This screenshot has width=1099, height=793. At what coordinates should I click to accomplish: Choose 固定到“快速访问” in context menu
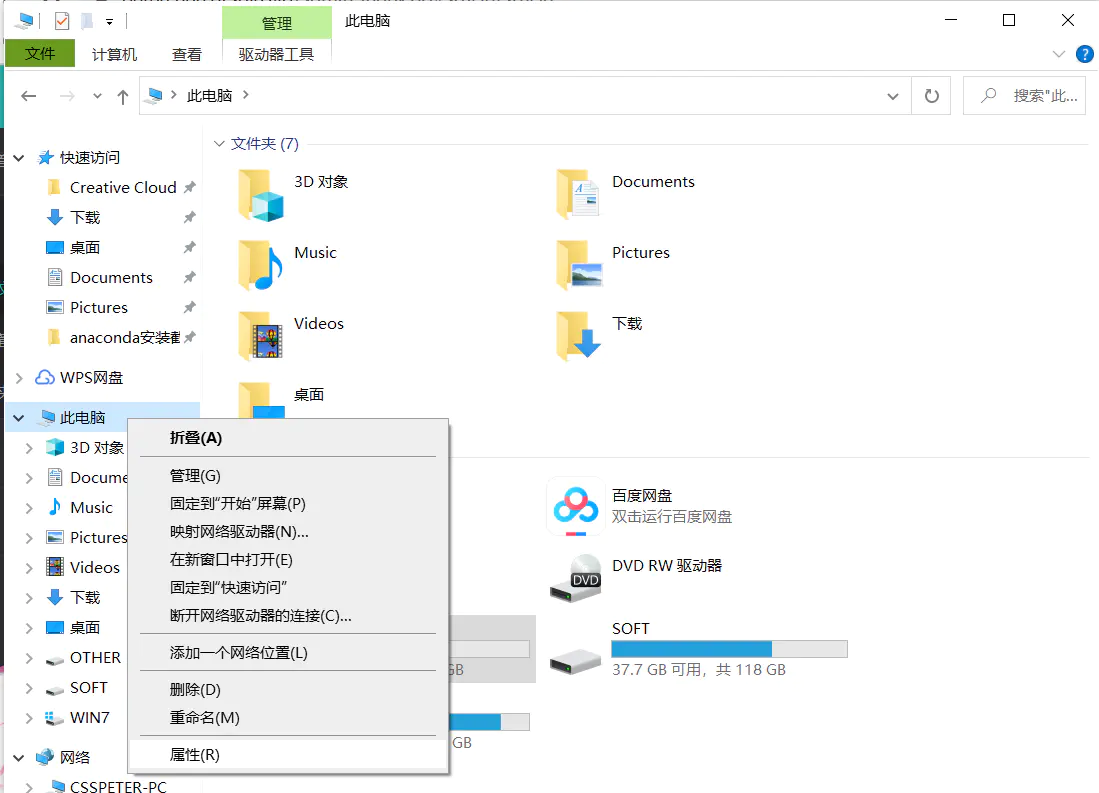click(x=288, y=588)
